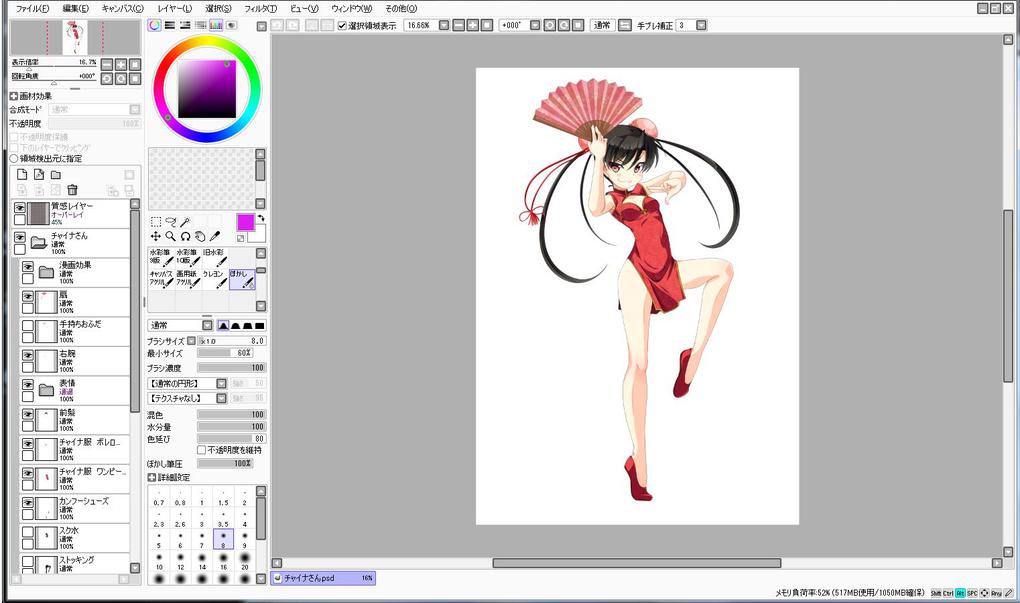Switch to the チャイナさん.psd document tab
The image size is (1020, 603).
[323, 578]
